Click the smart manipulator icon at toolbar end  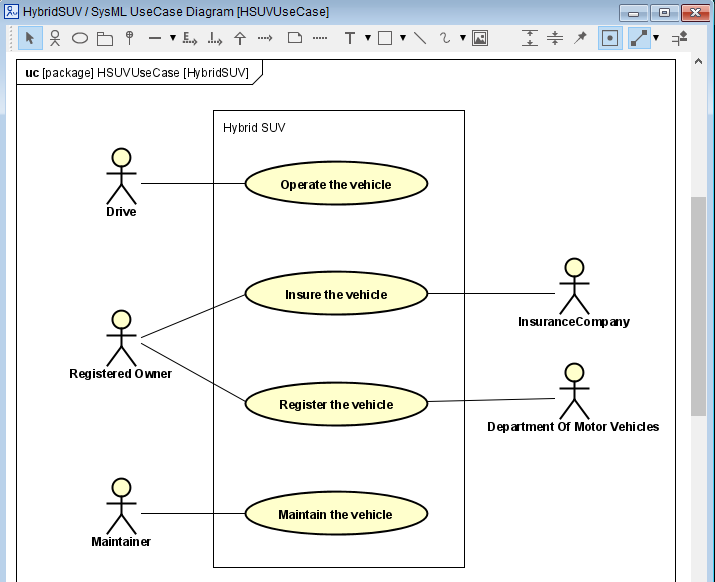[679, 38]
